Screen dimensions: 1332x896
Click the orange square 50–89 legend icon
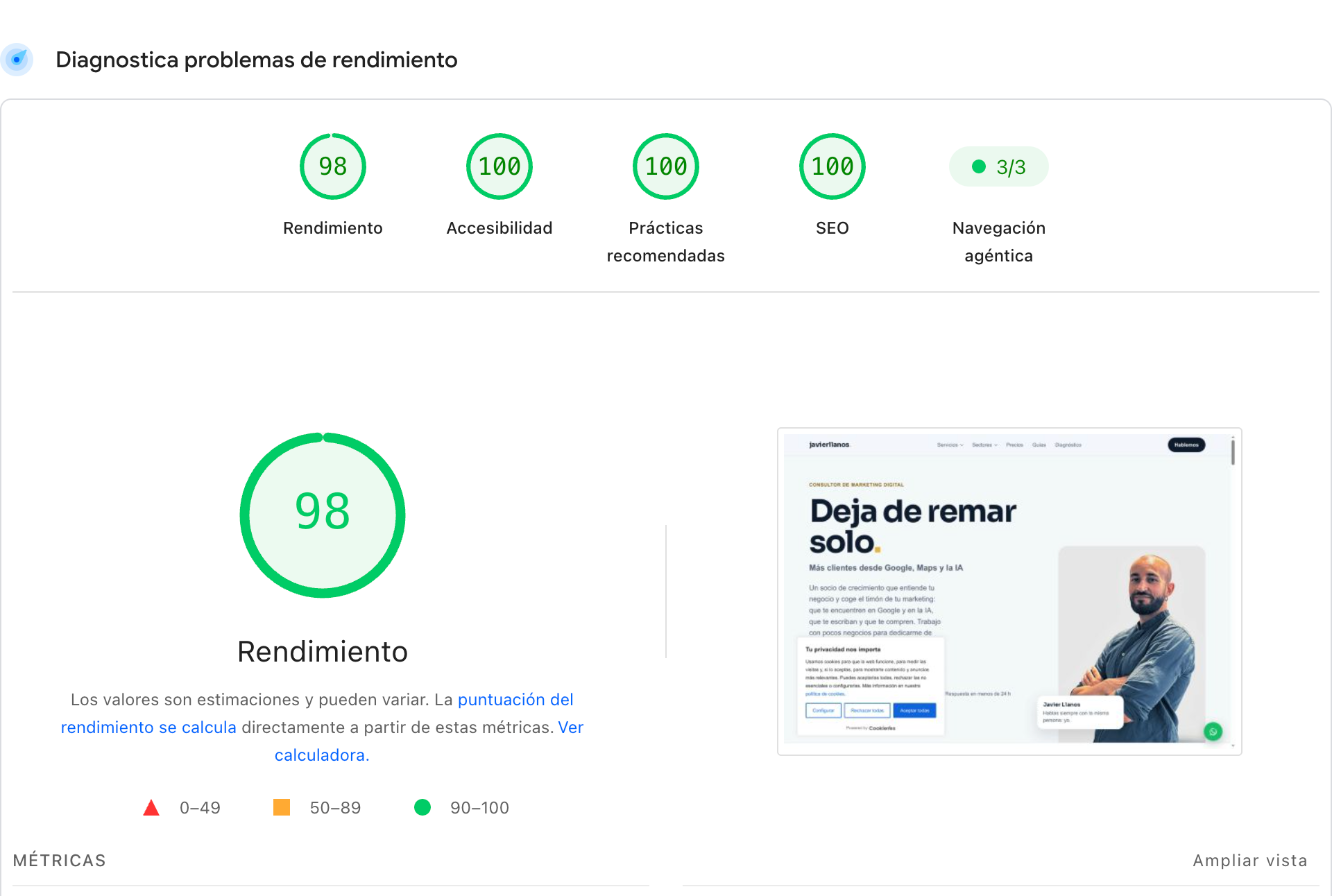[x=282, y=807]
